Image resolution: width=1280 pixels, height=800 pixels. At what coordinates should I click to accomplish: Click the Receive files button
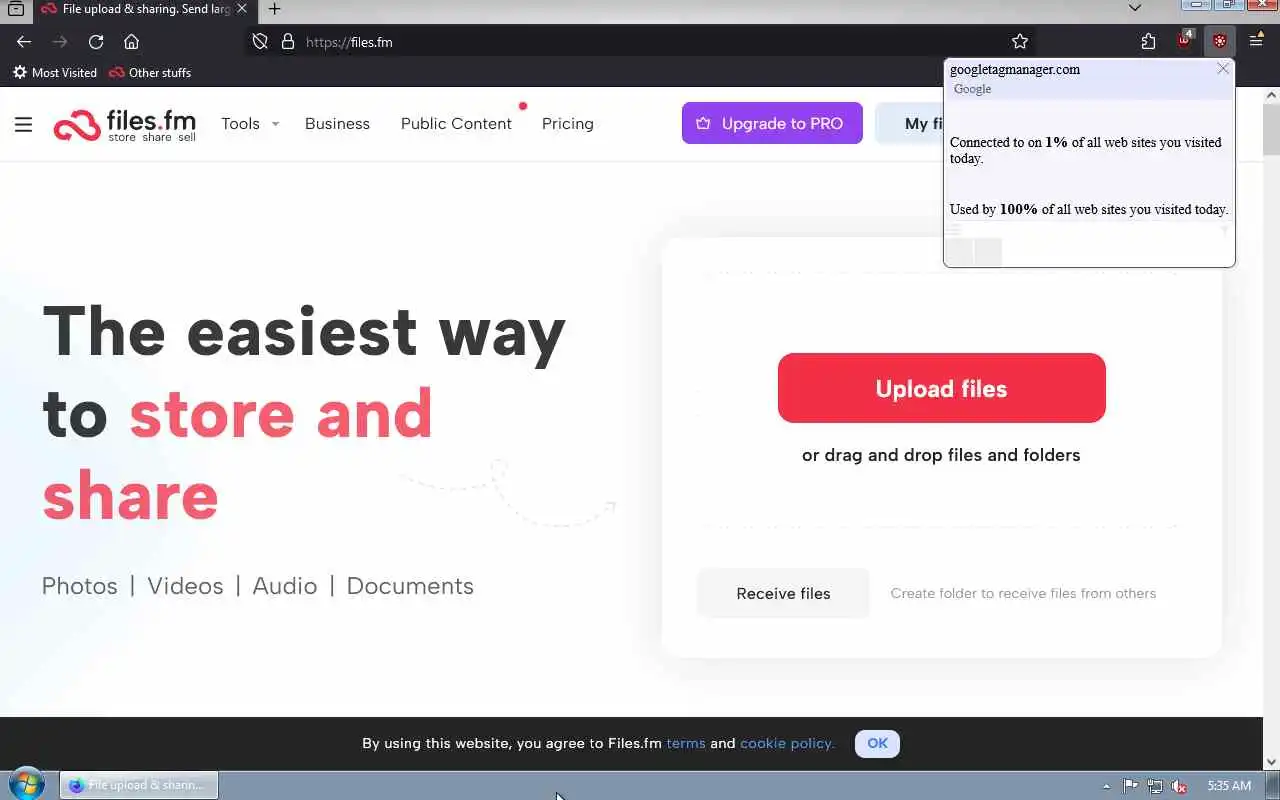coord(783,593)
